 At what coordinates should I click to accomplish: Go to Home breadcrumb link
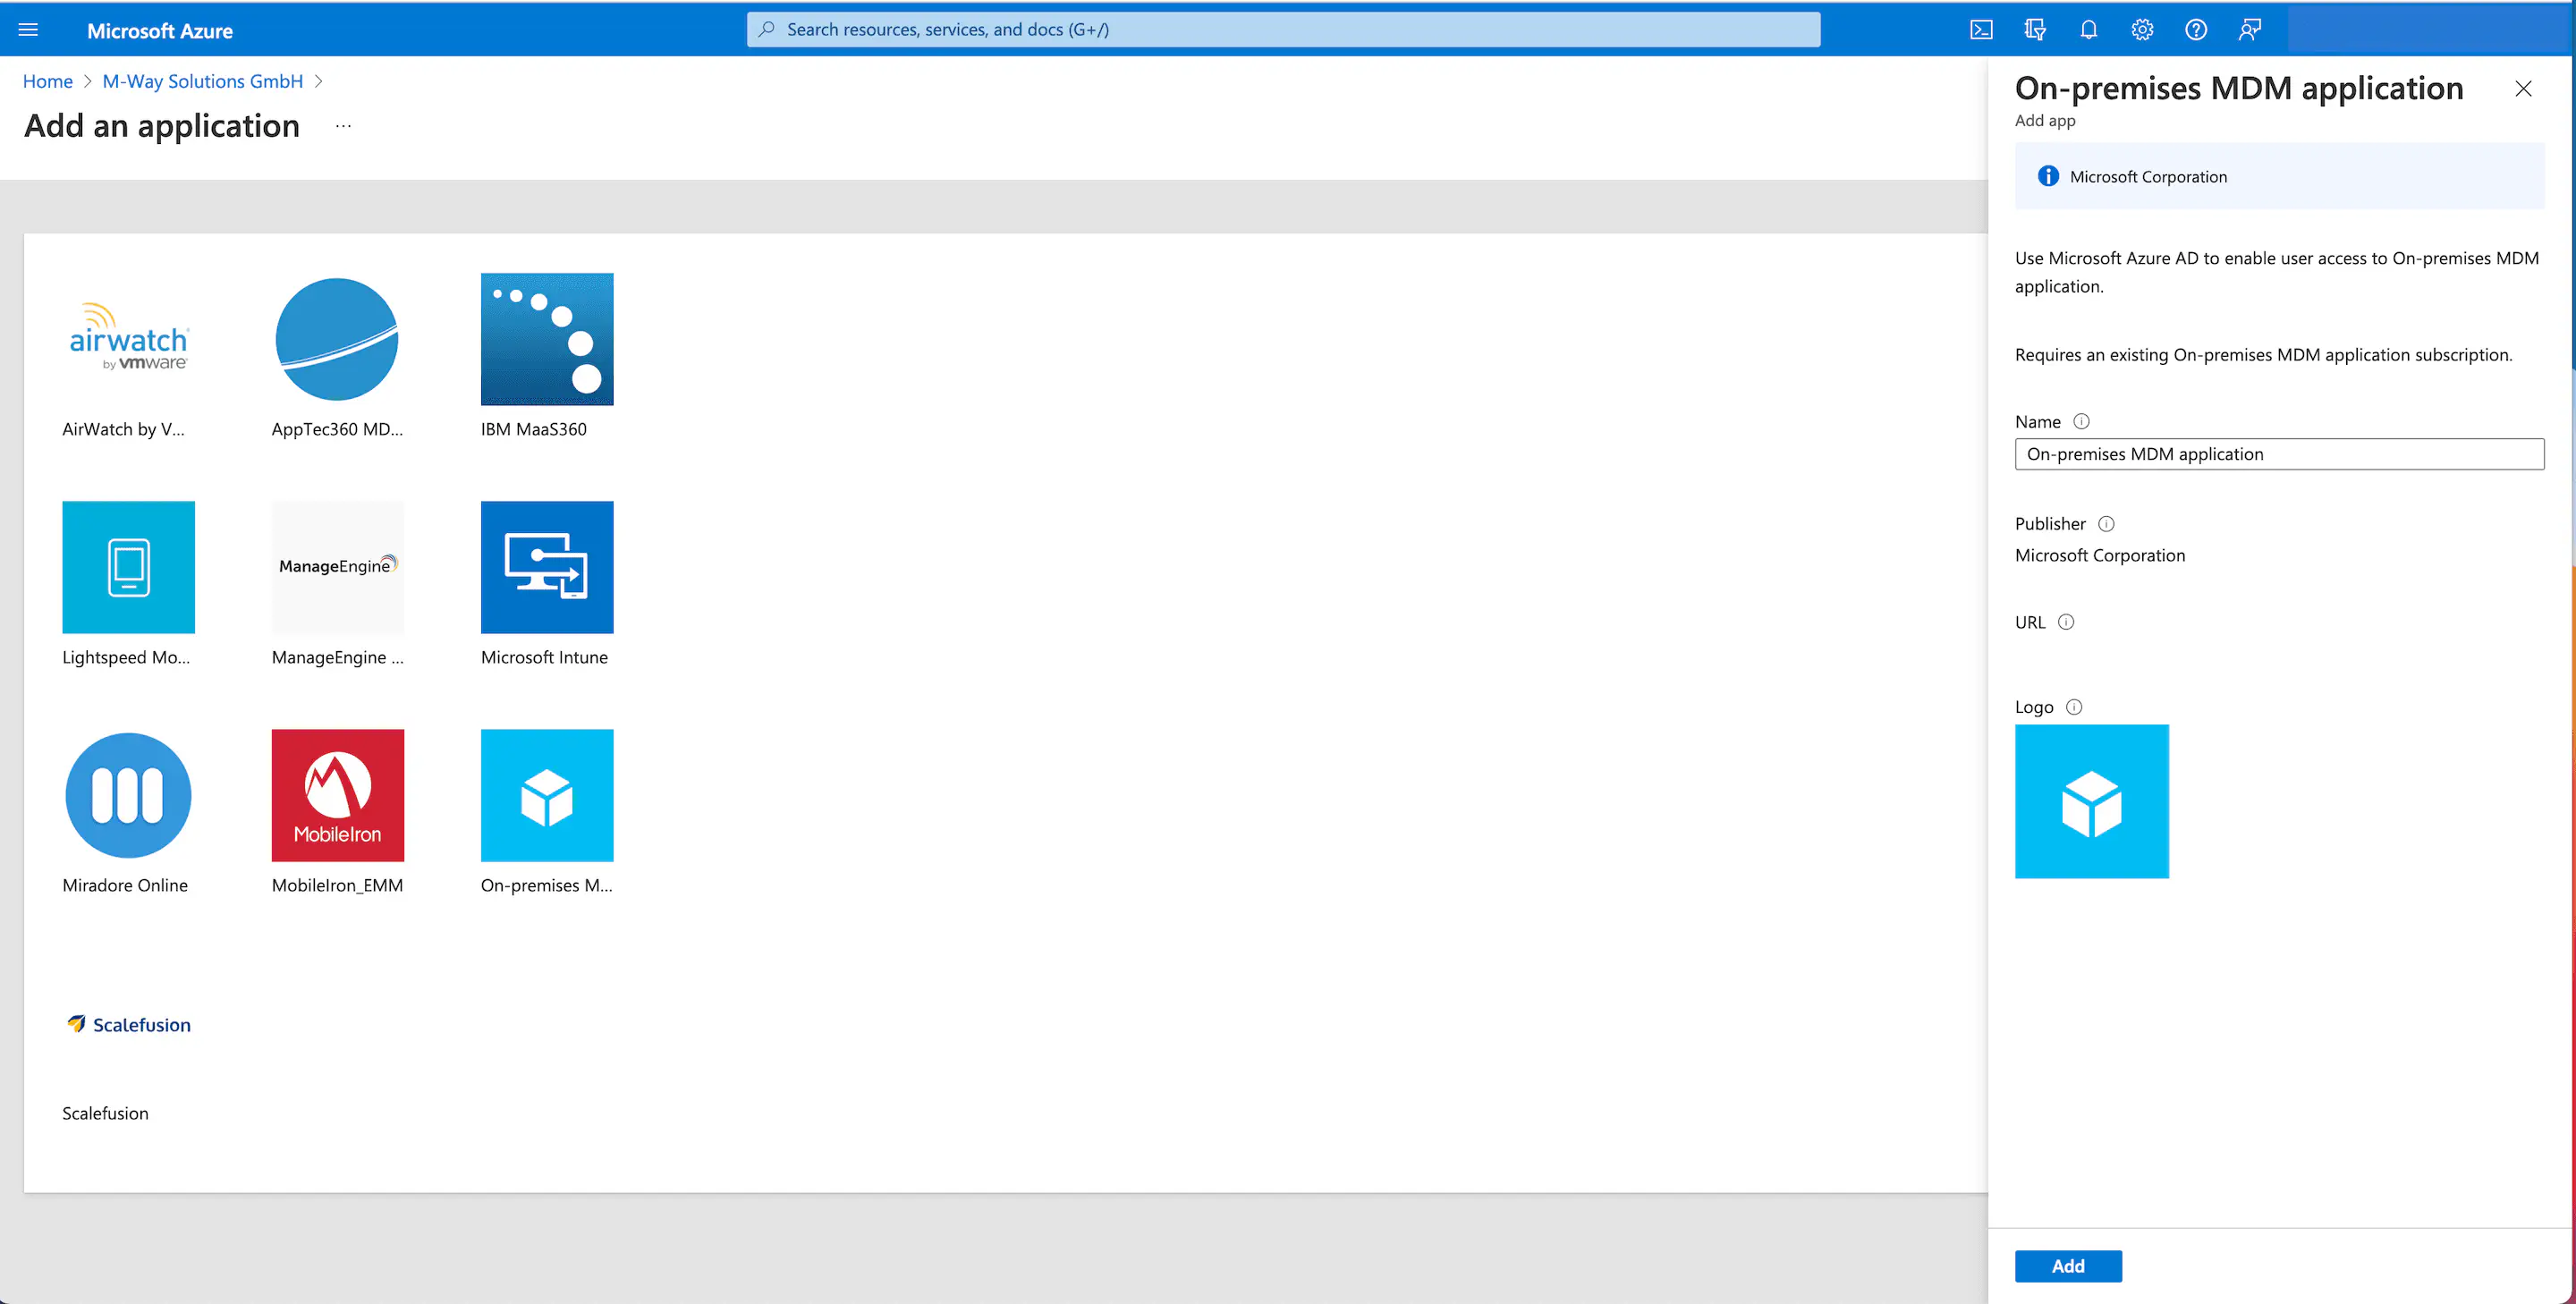(47, 81)
